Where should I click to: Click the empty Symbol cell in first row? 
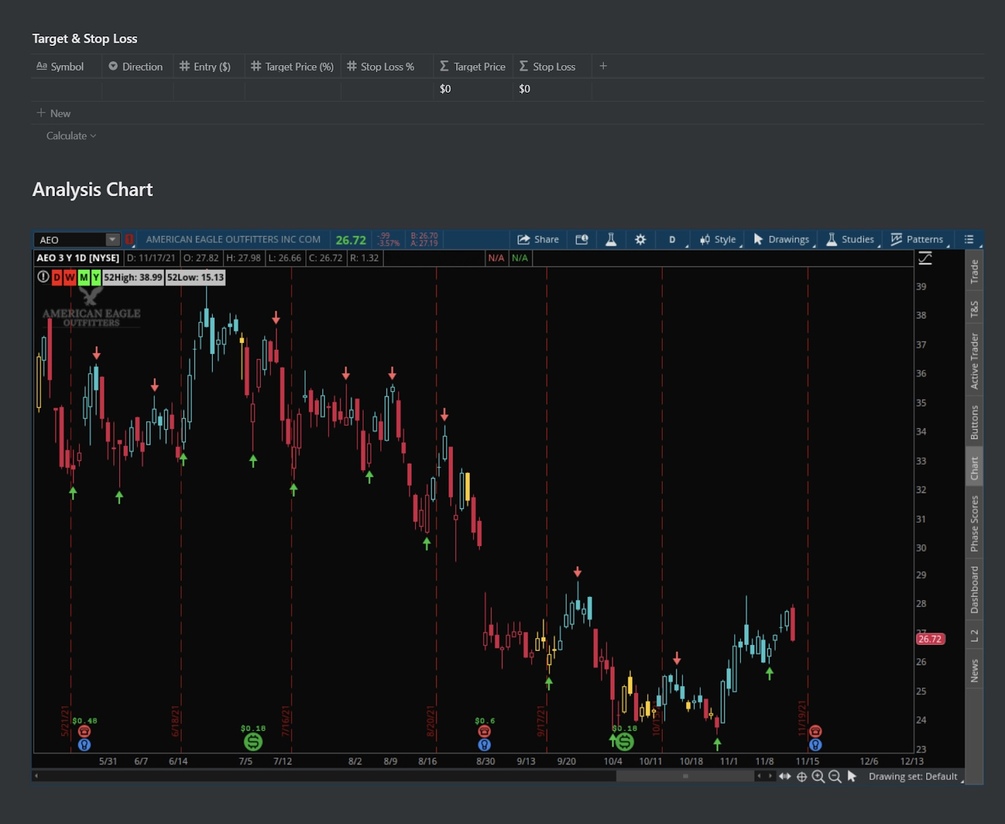pyautogui.click(x=67, y=89)
